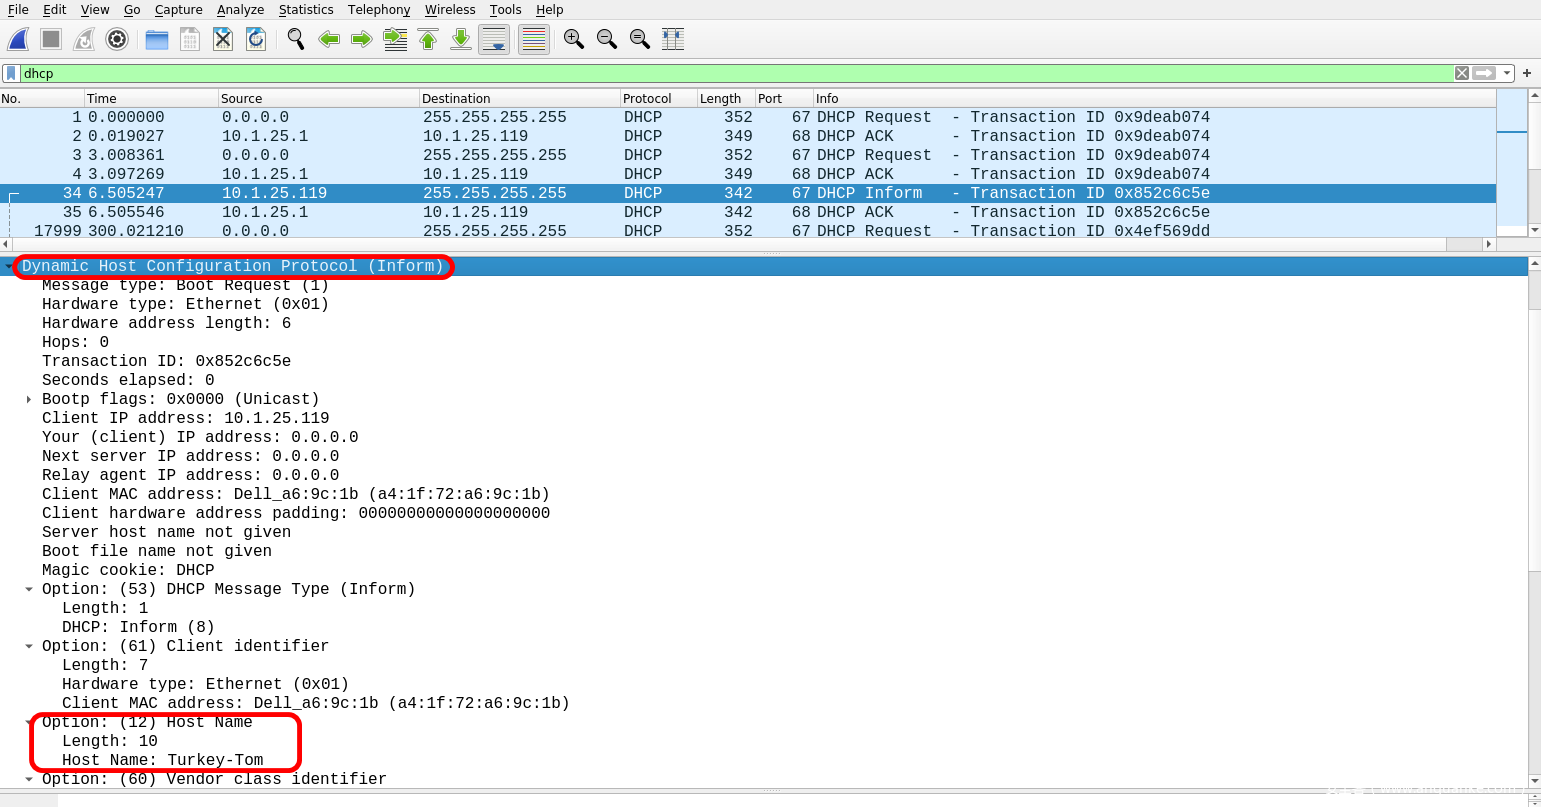Clear the display filter with X button

1462,73
